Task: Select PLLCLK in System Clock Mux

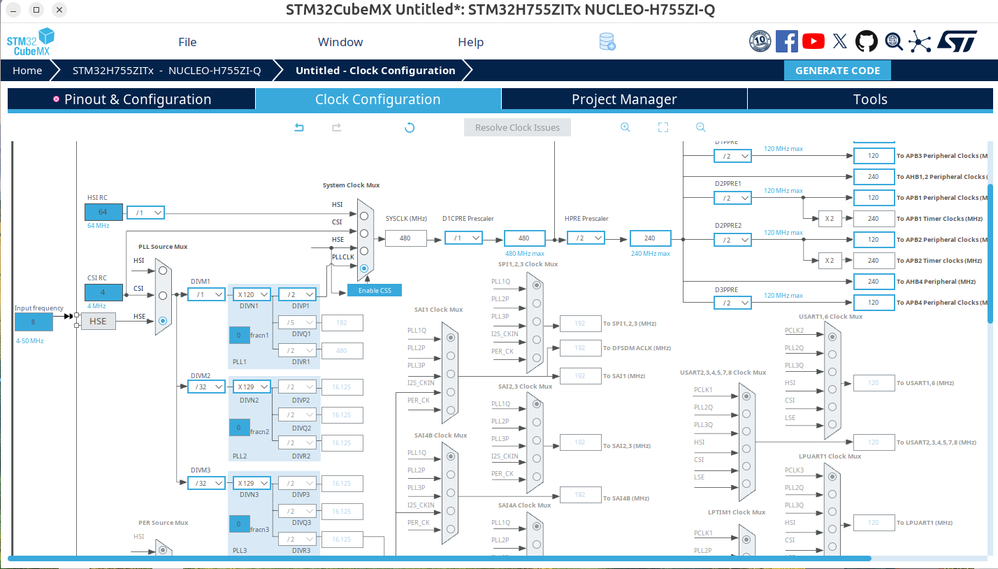Action: (x=364, y=269)
